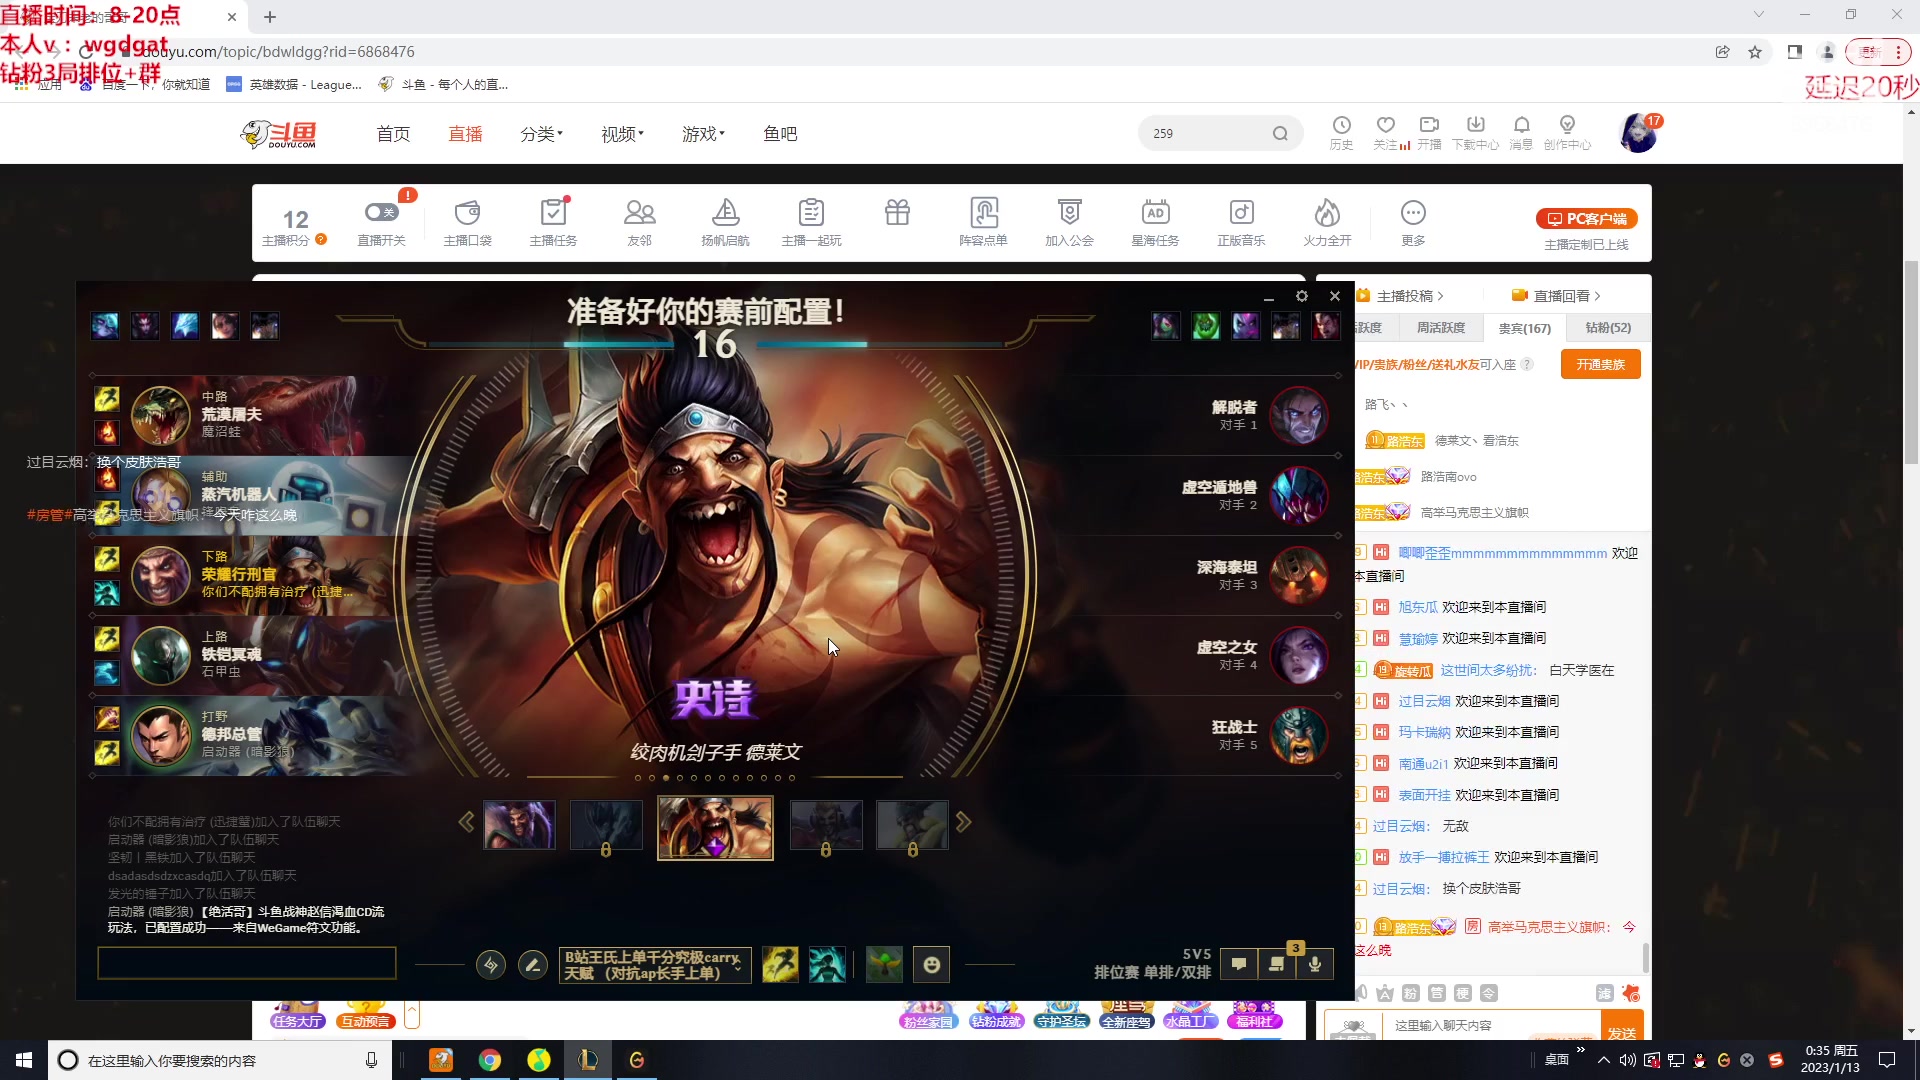Select the first Draven skin thumbnail
The height and width of the screenshot is (1080, 1920).
point(519,825)
